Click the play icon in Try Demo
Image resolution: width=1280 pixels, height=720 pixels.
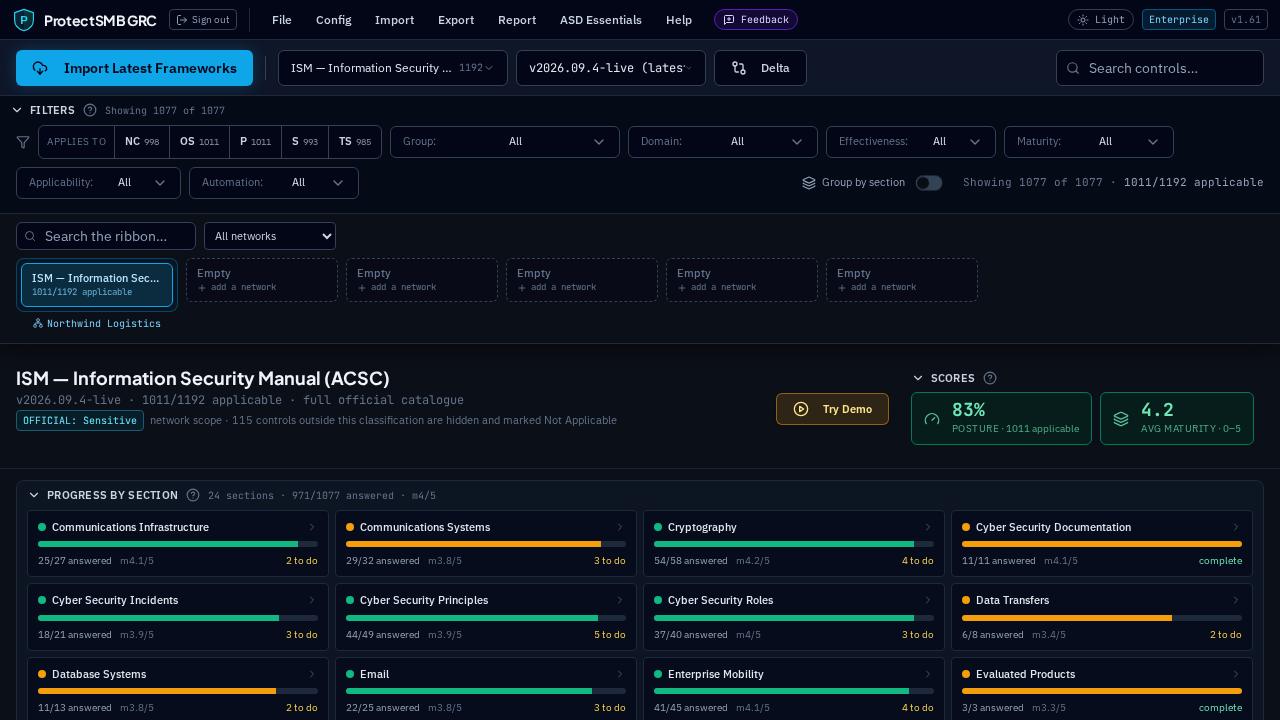pyautogui.click(x=801, y=409)
